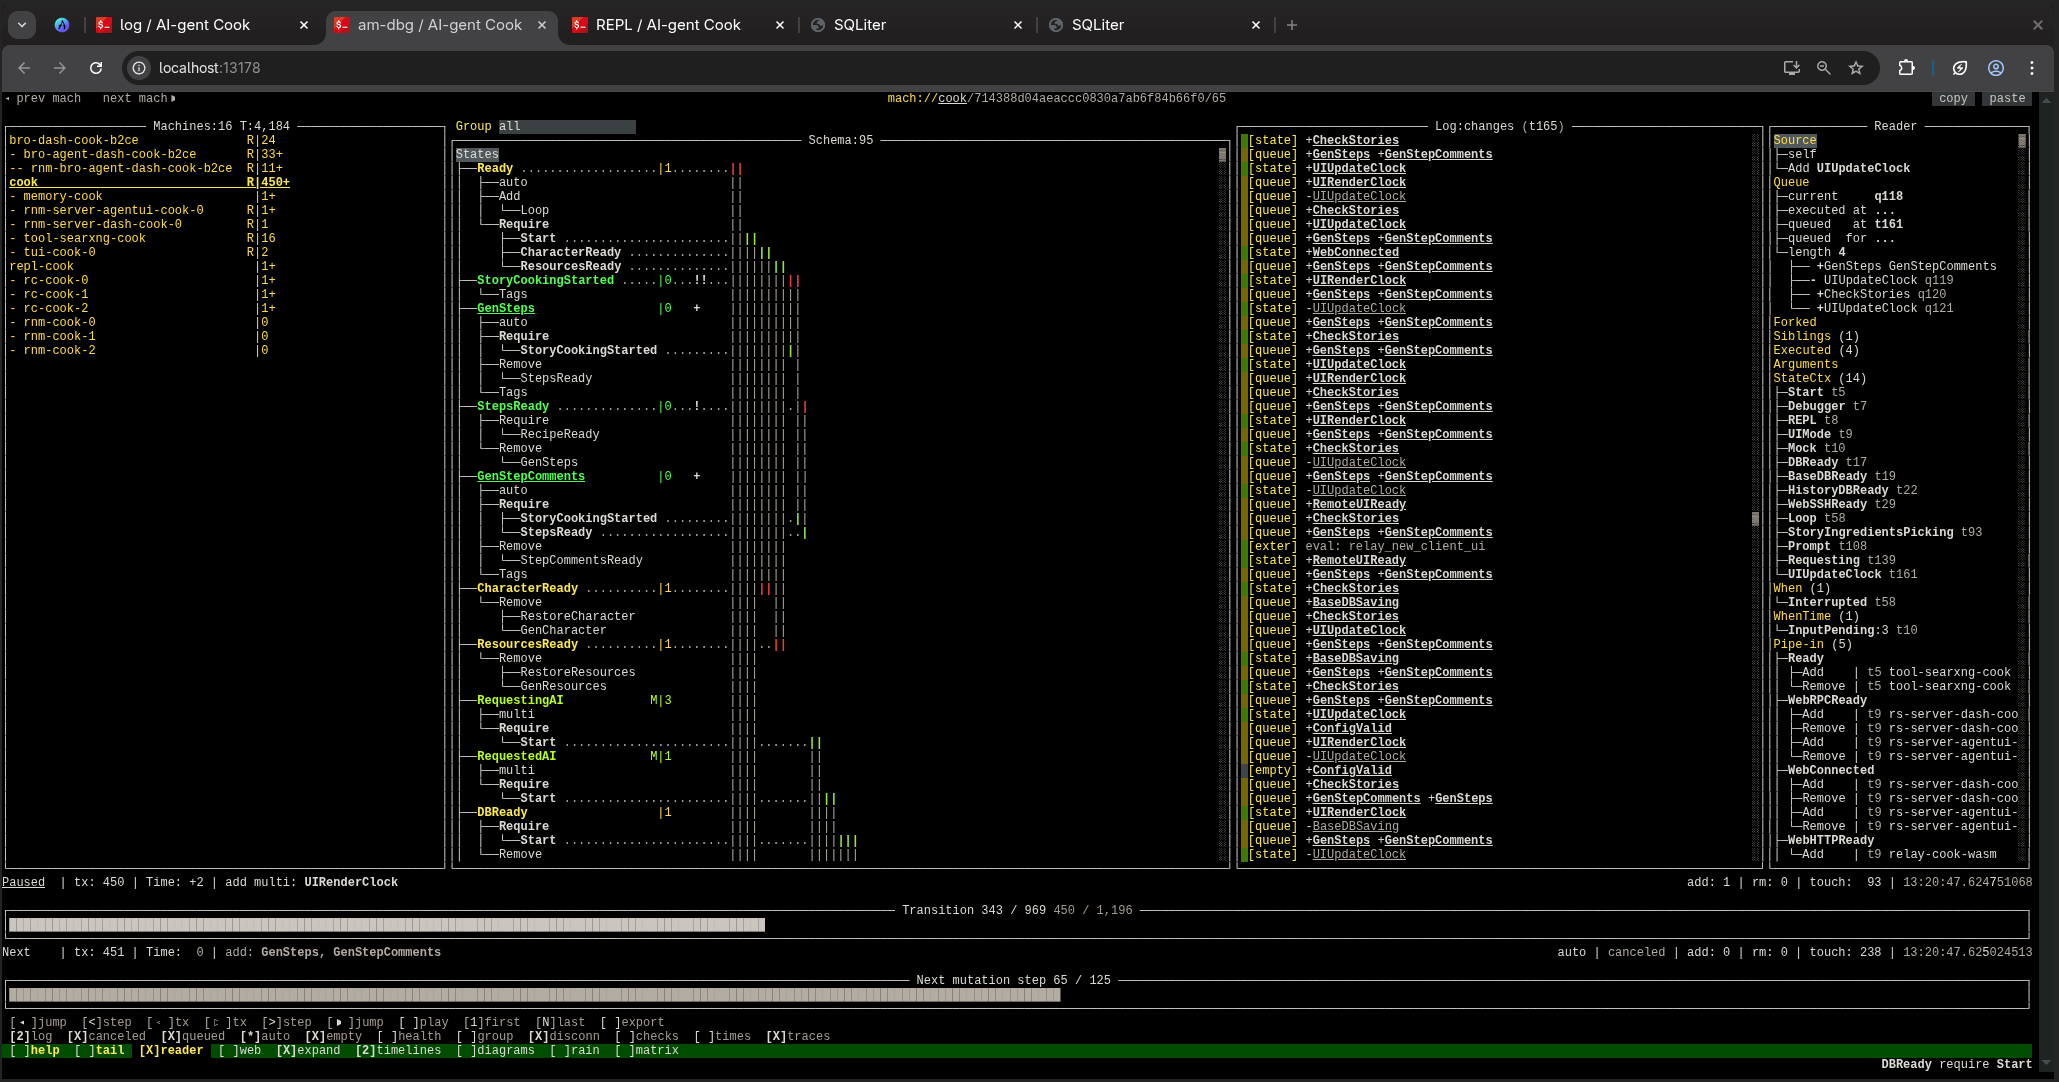Reload the localhost page
The image size is (2059, 1082).
96,68
